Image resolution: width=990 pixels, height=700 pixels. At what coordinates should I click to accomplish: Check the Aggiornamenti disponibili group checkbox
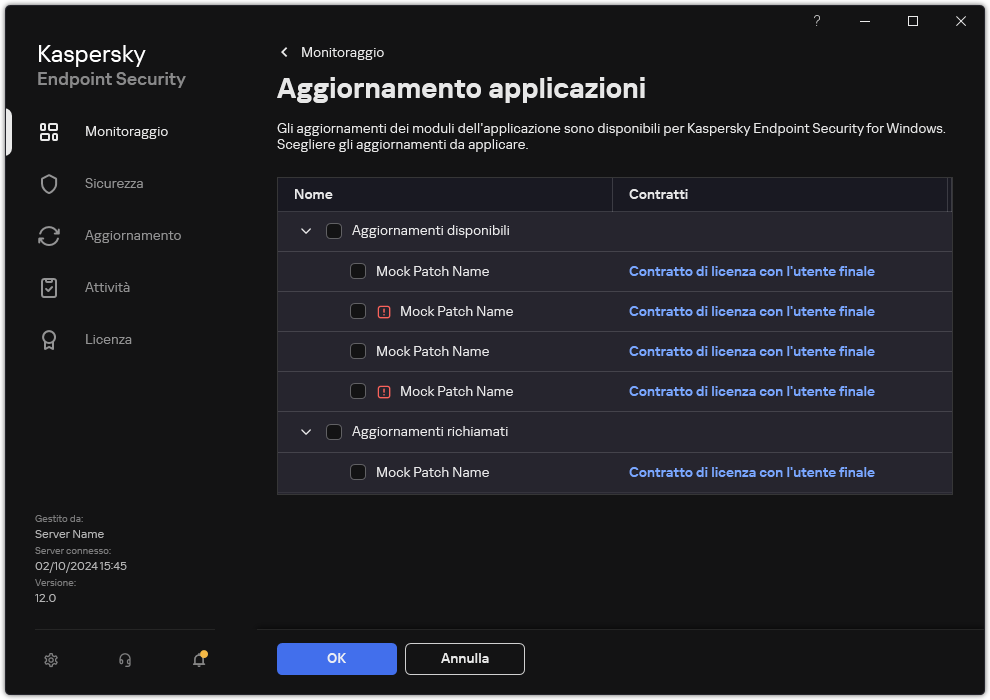334,230
